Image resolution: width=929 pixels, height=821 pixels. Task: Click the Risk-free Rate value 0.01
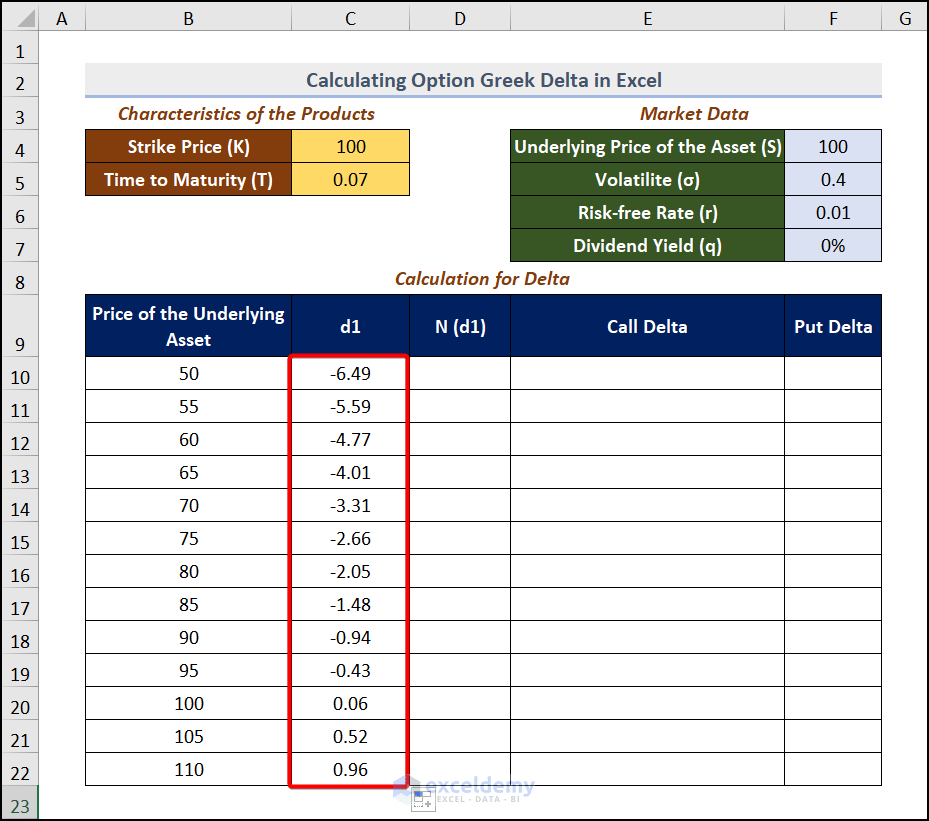tap(833, 212)
